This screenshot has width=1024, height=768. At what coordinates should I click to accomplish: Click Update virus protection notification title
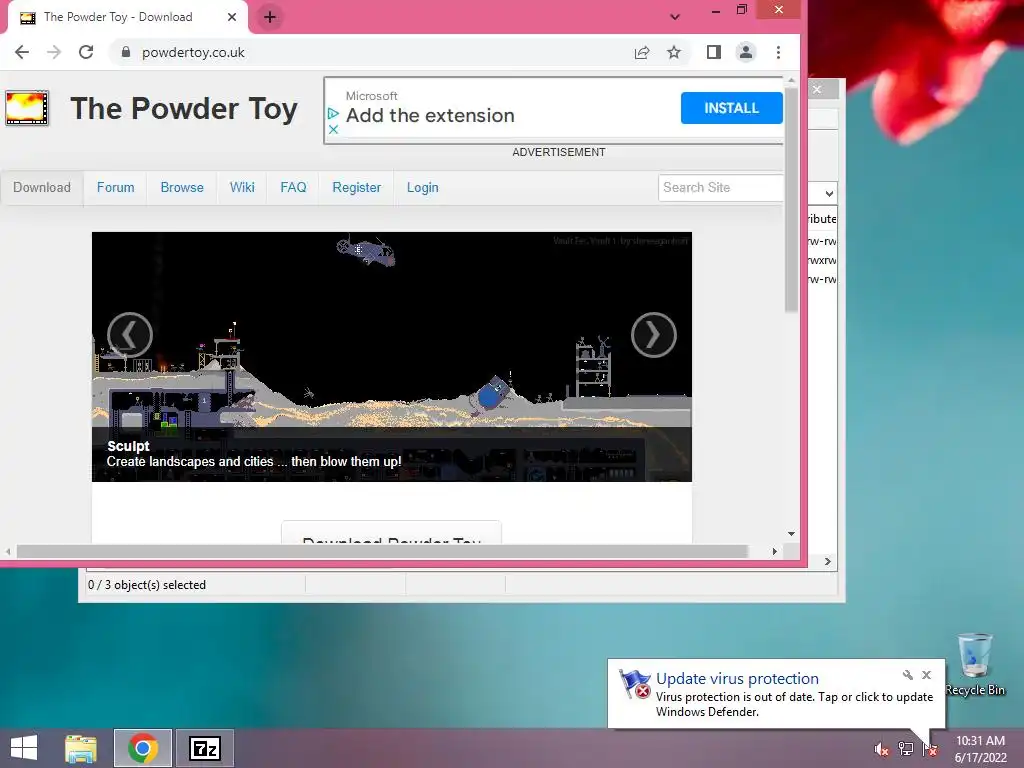(x=737, y=679)
